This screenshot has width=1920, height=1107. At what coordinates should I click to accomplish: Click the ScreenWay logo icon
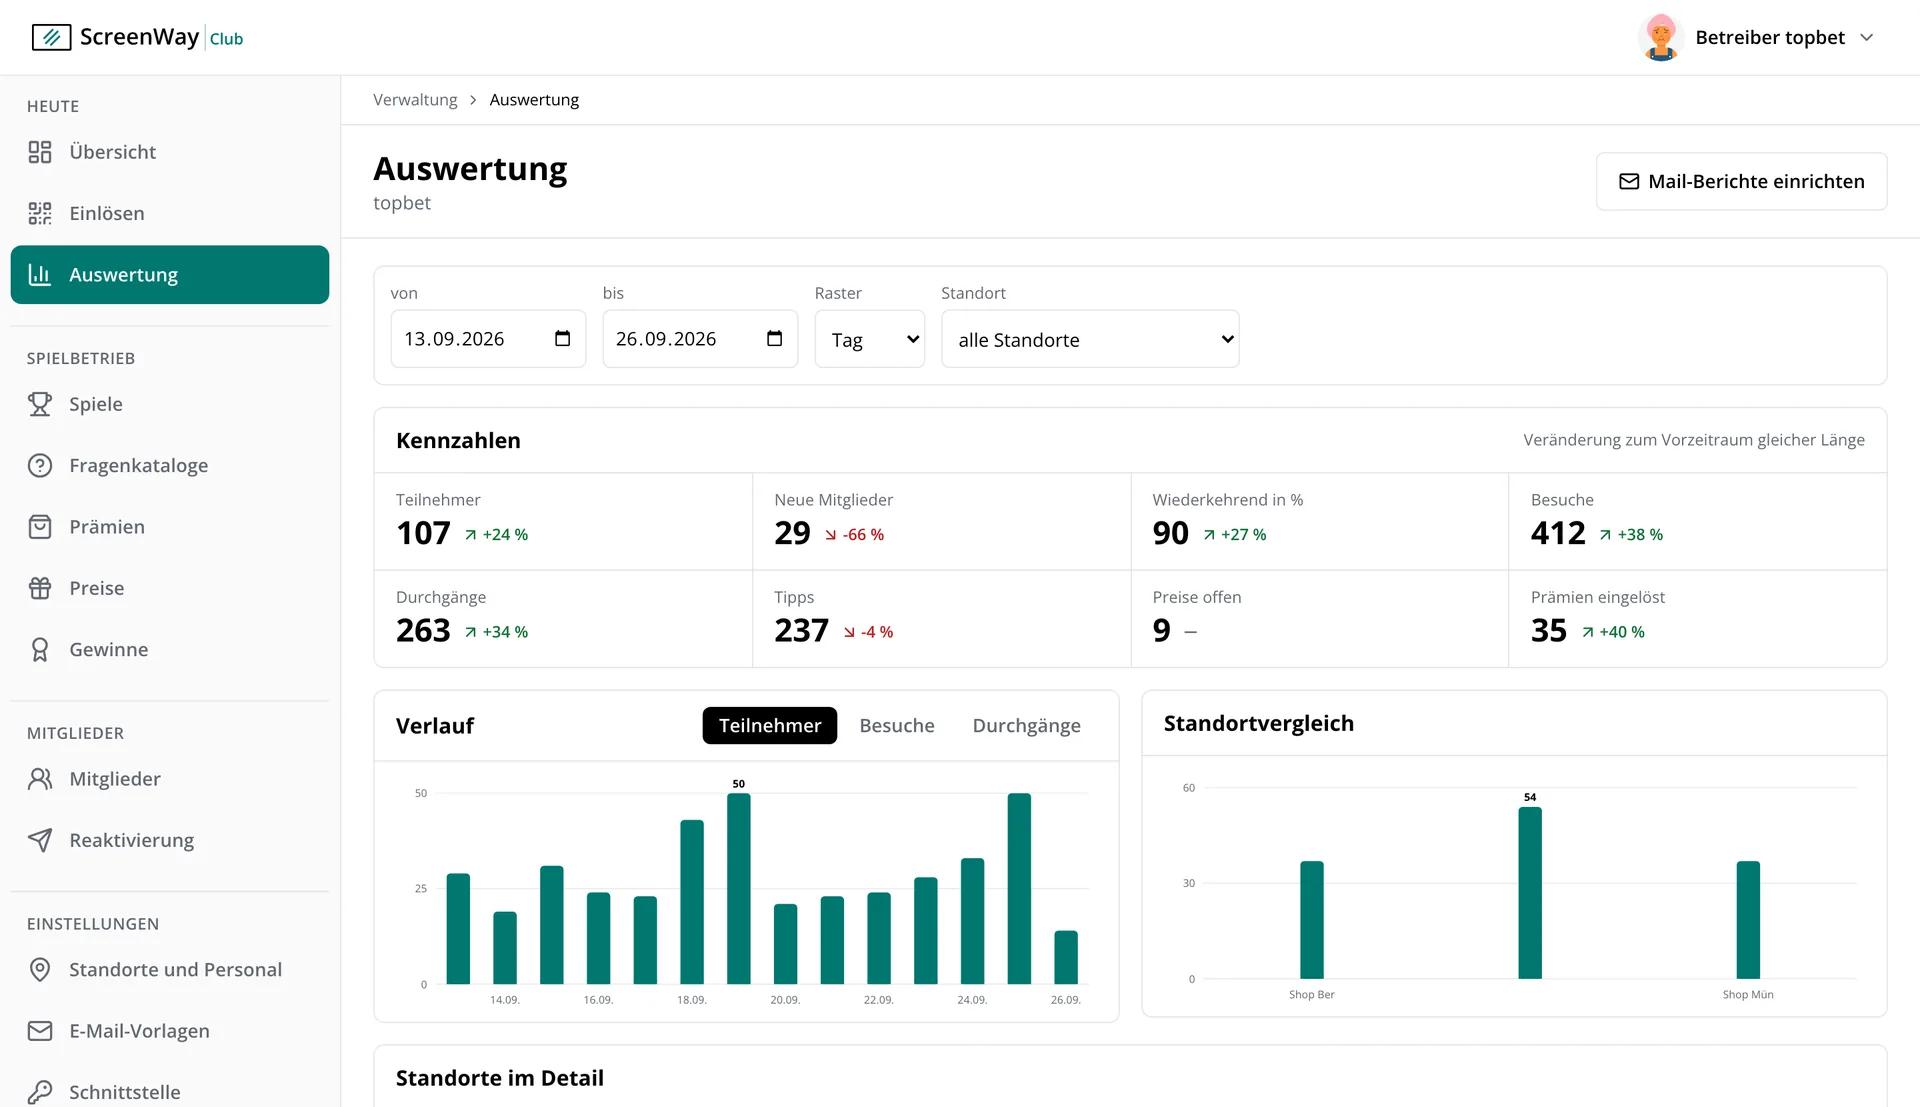click(x=51, y=38)
